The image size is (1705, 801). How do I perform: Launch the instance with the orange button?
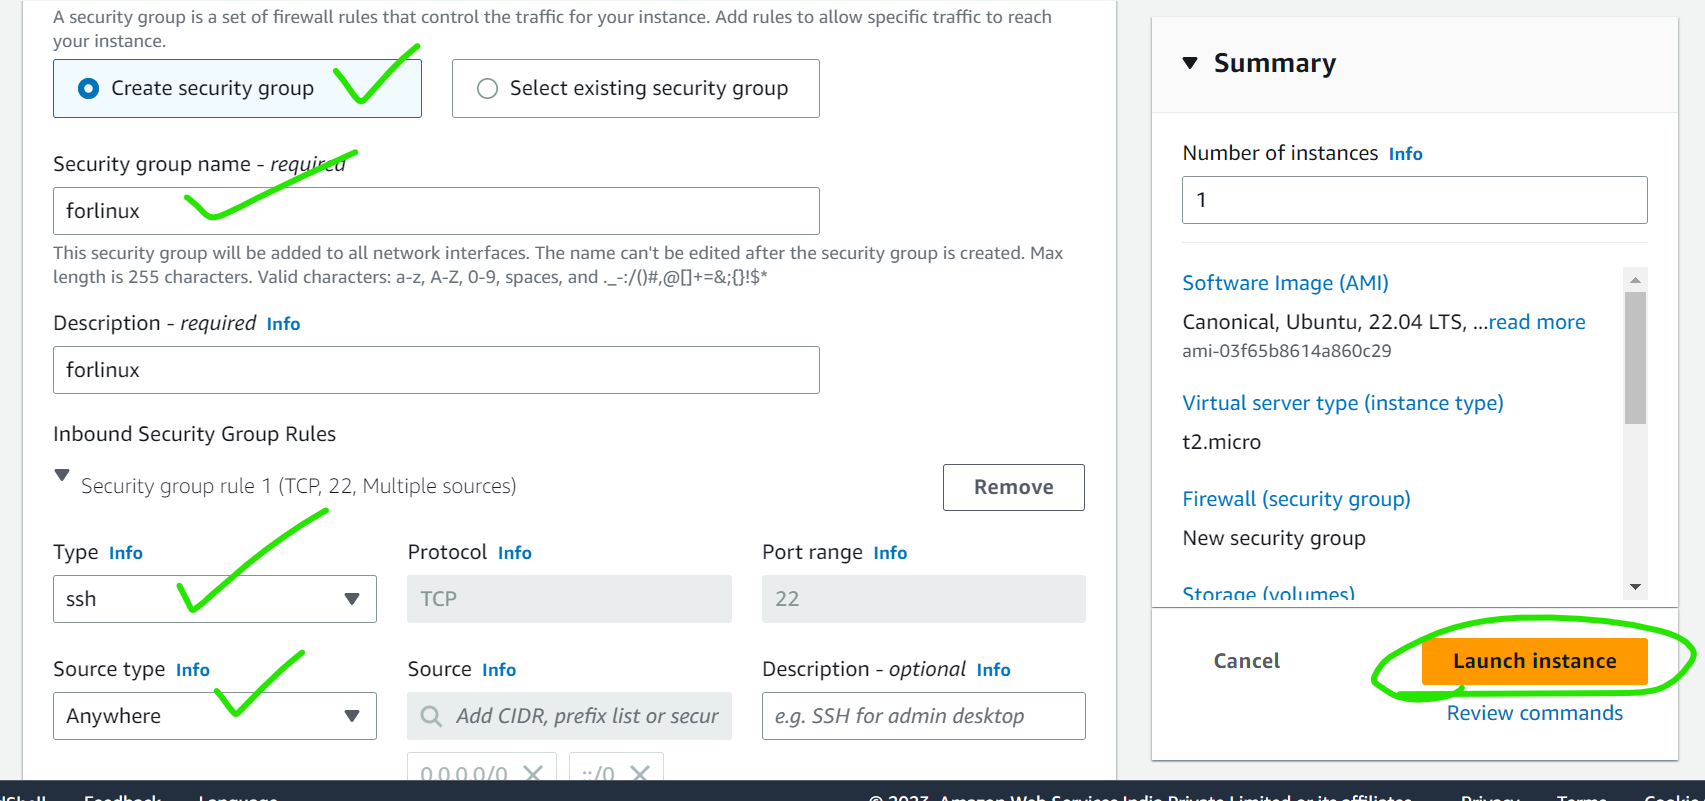pos(1535,661)
